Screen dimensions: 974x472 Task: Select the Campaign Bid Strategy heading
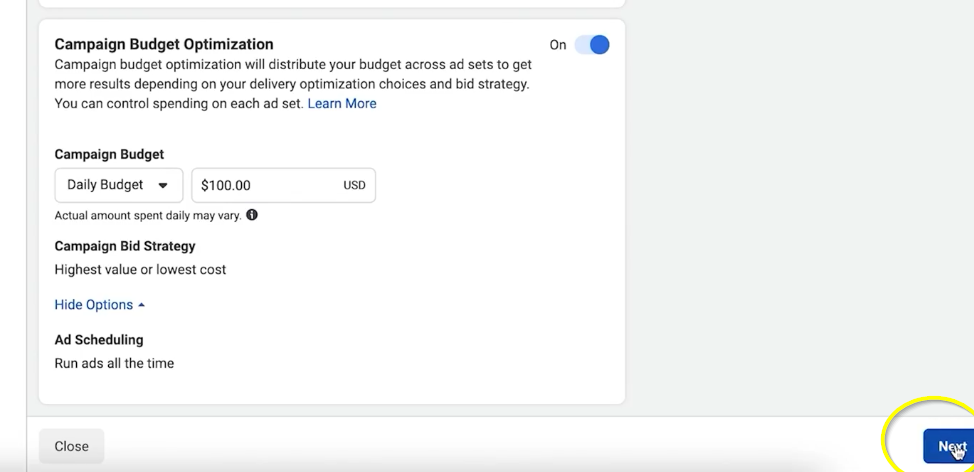click(x=125, y=246)
